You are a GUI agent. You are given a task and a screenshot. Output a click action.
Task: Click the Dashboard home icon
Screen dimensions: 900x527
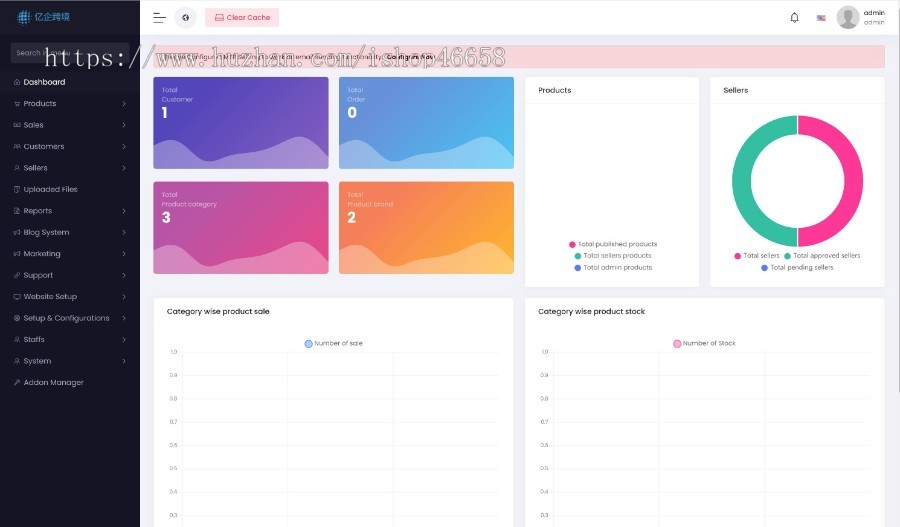(17, 82)
